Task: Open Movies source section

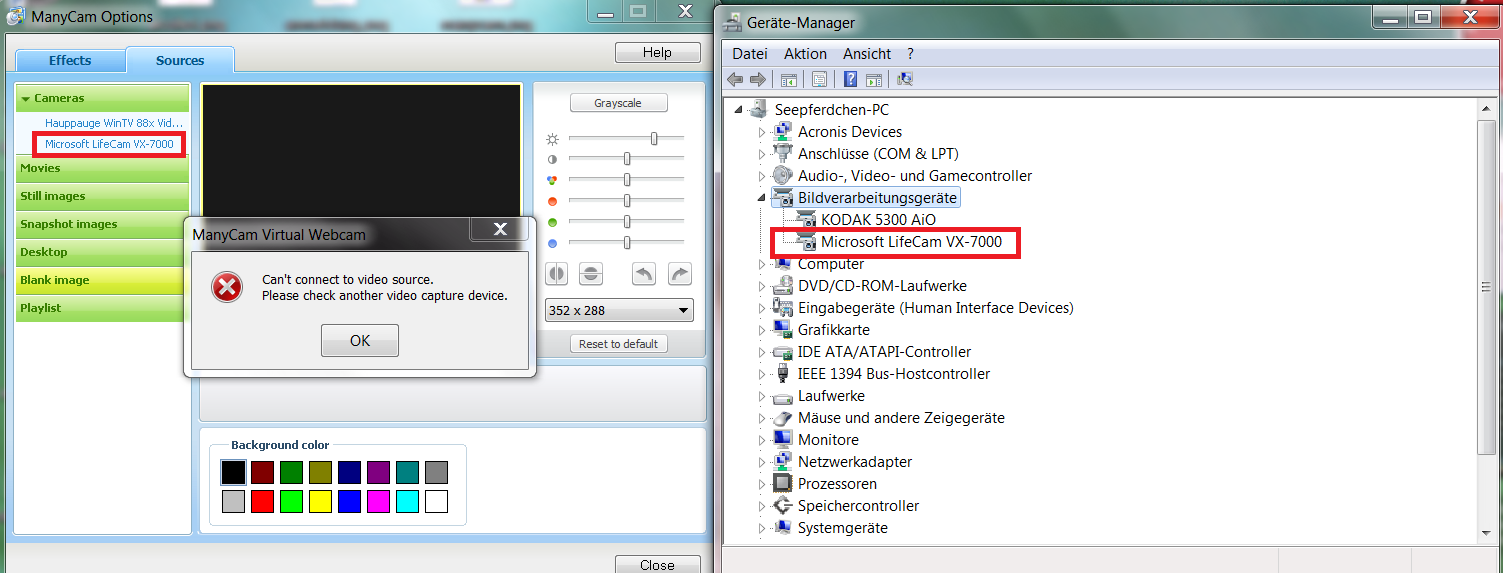Action: [102, 168]
